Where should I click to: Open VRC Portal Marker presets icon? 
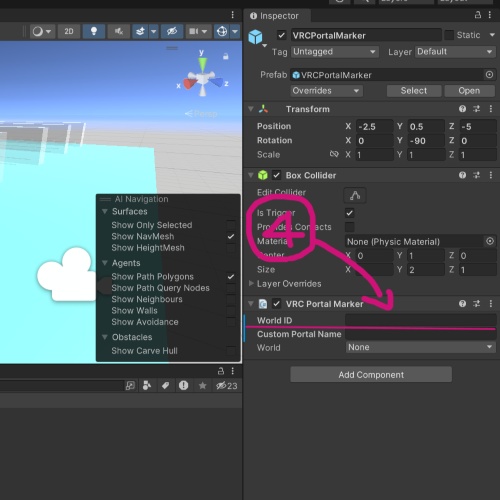point(477,303)
